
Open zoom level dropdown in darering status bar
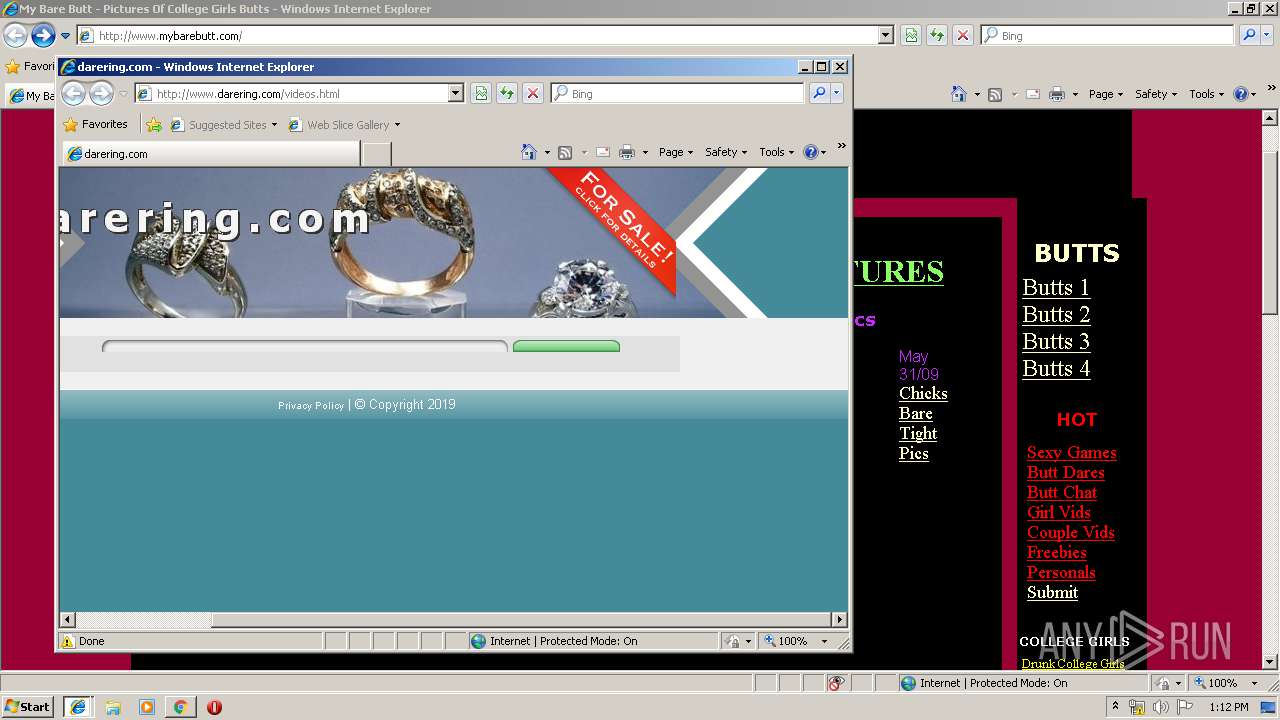pyautogui.click(x=825, y=641)
